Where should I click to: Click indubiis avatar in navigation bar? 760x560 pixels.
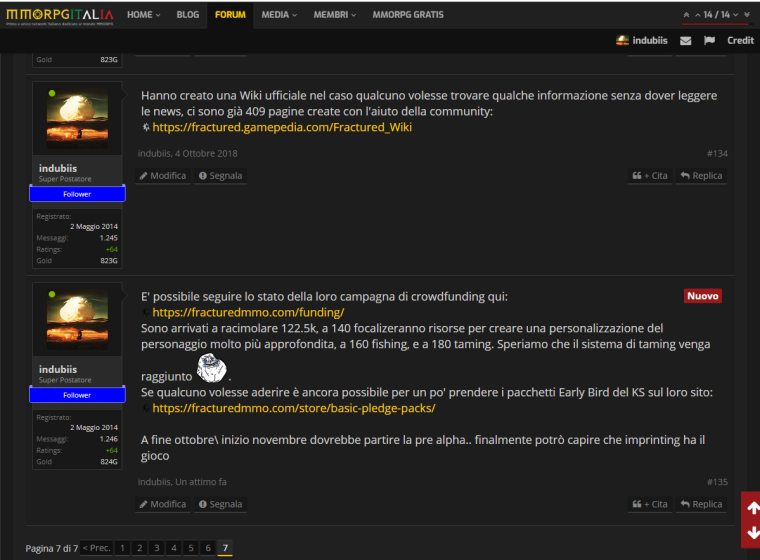623,41
